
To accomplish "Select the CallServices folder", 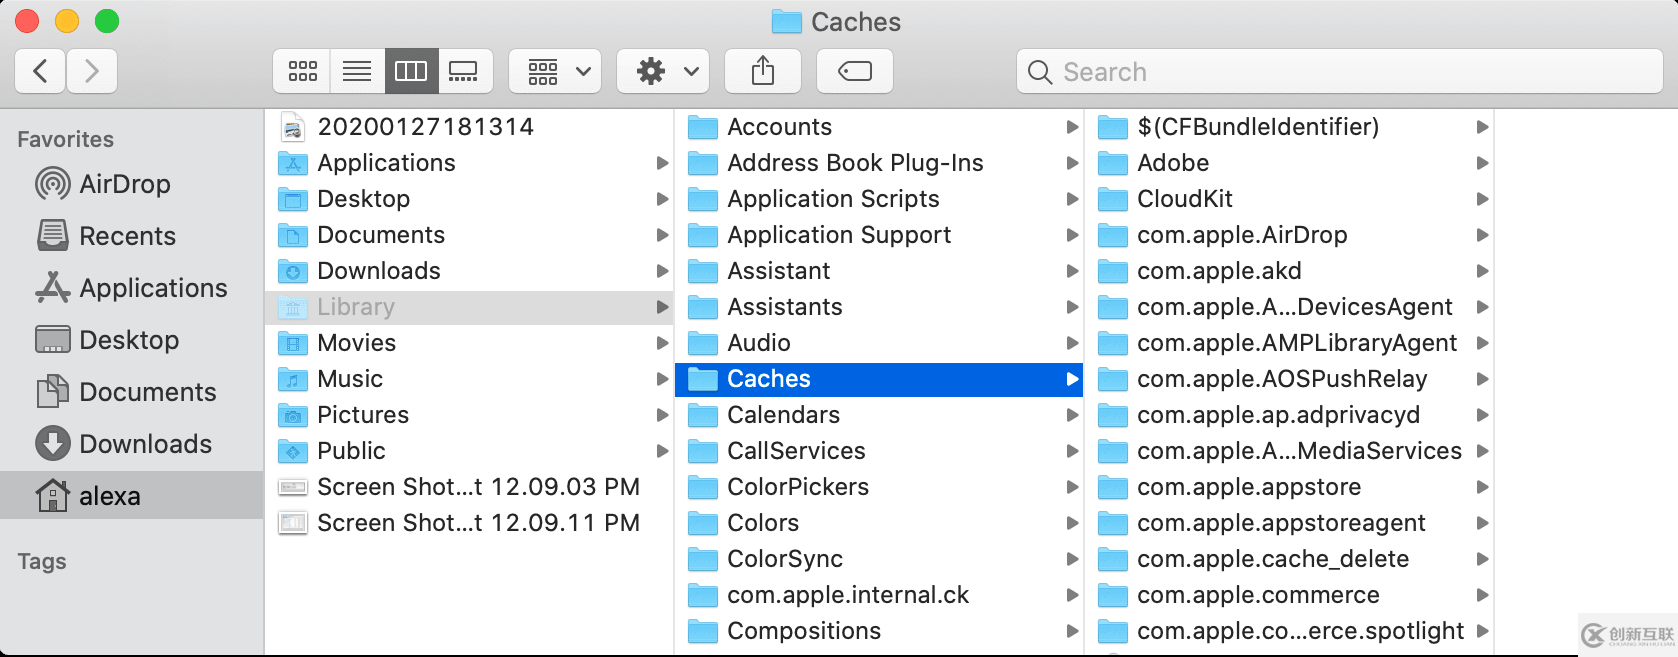I will 880,451.
